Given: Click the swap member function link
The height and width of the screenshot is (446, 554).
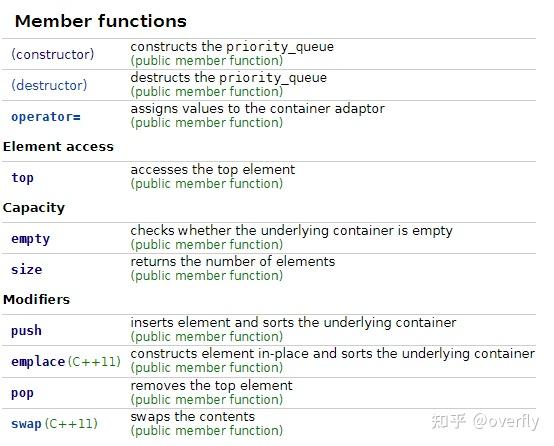Looking at the screenshot, I should point(26,423).
